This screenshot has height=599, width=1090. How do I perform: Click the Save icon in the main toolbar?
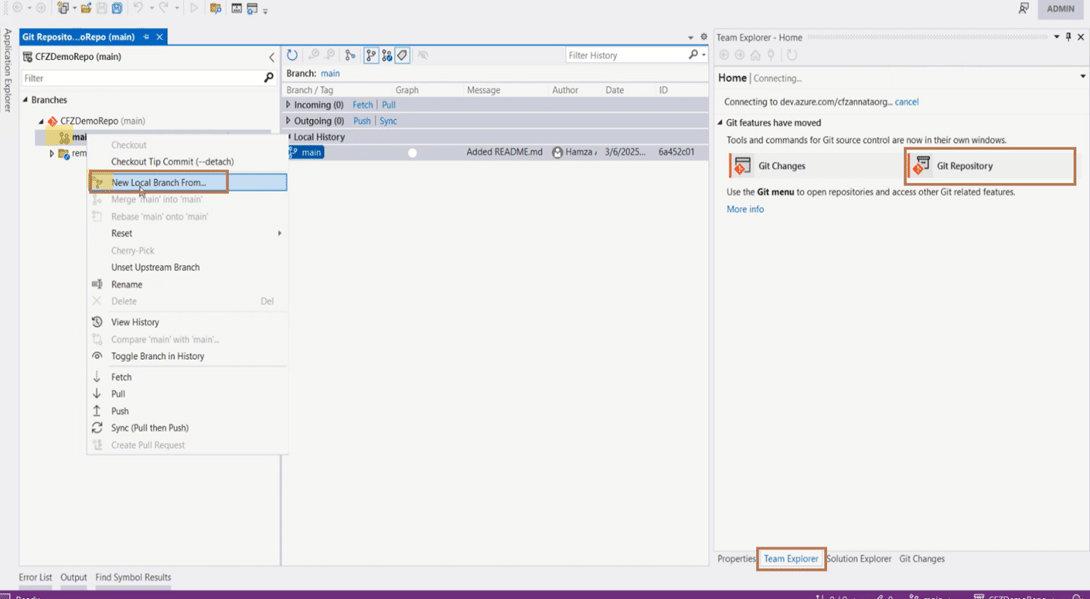coord(101,9)
